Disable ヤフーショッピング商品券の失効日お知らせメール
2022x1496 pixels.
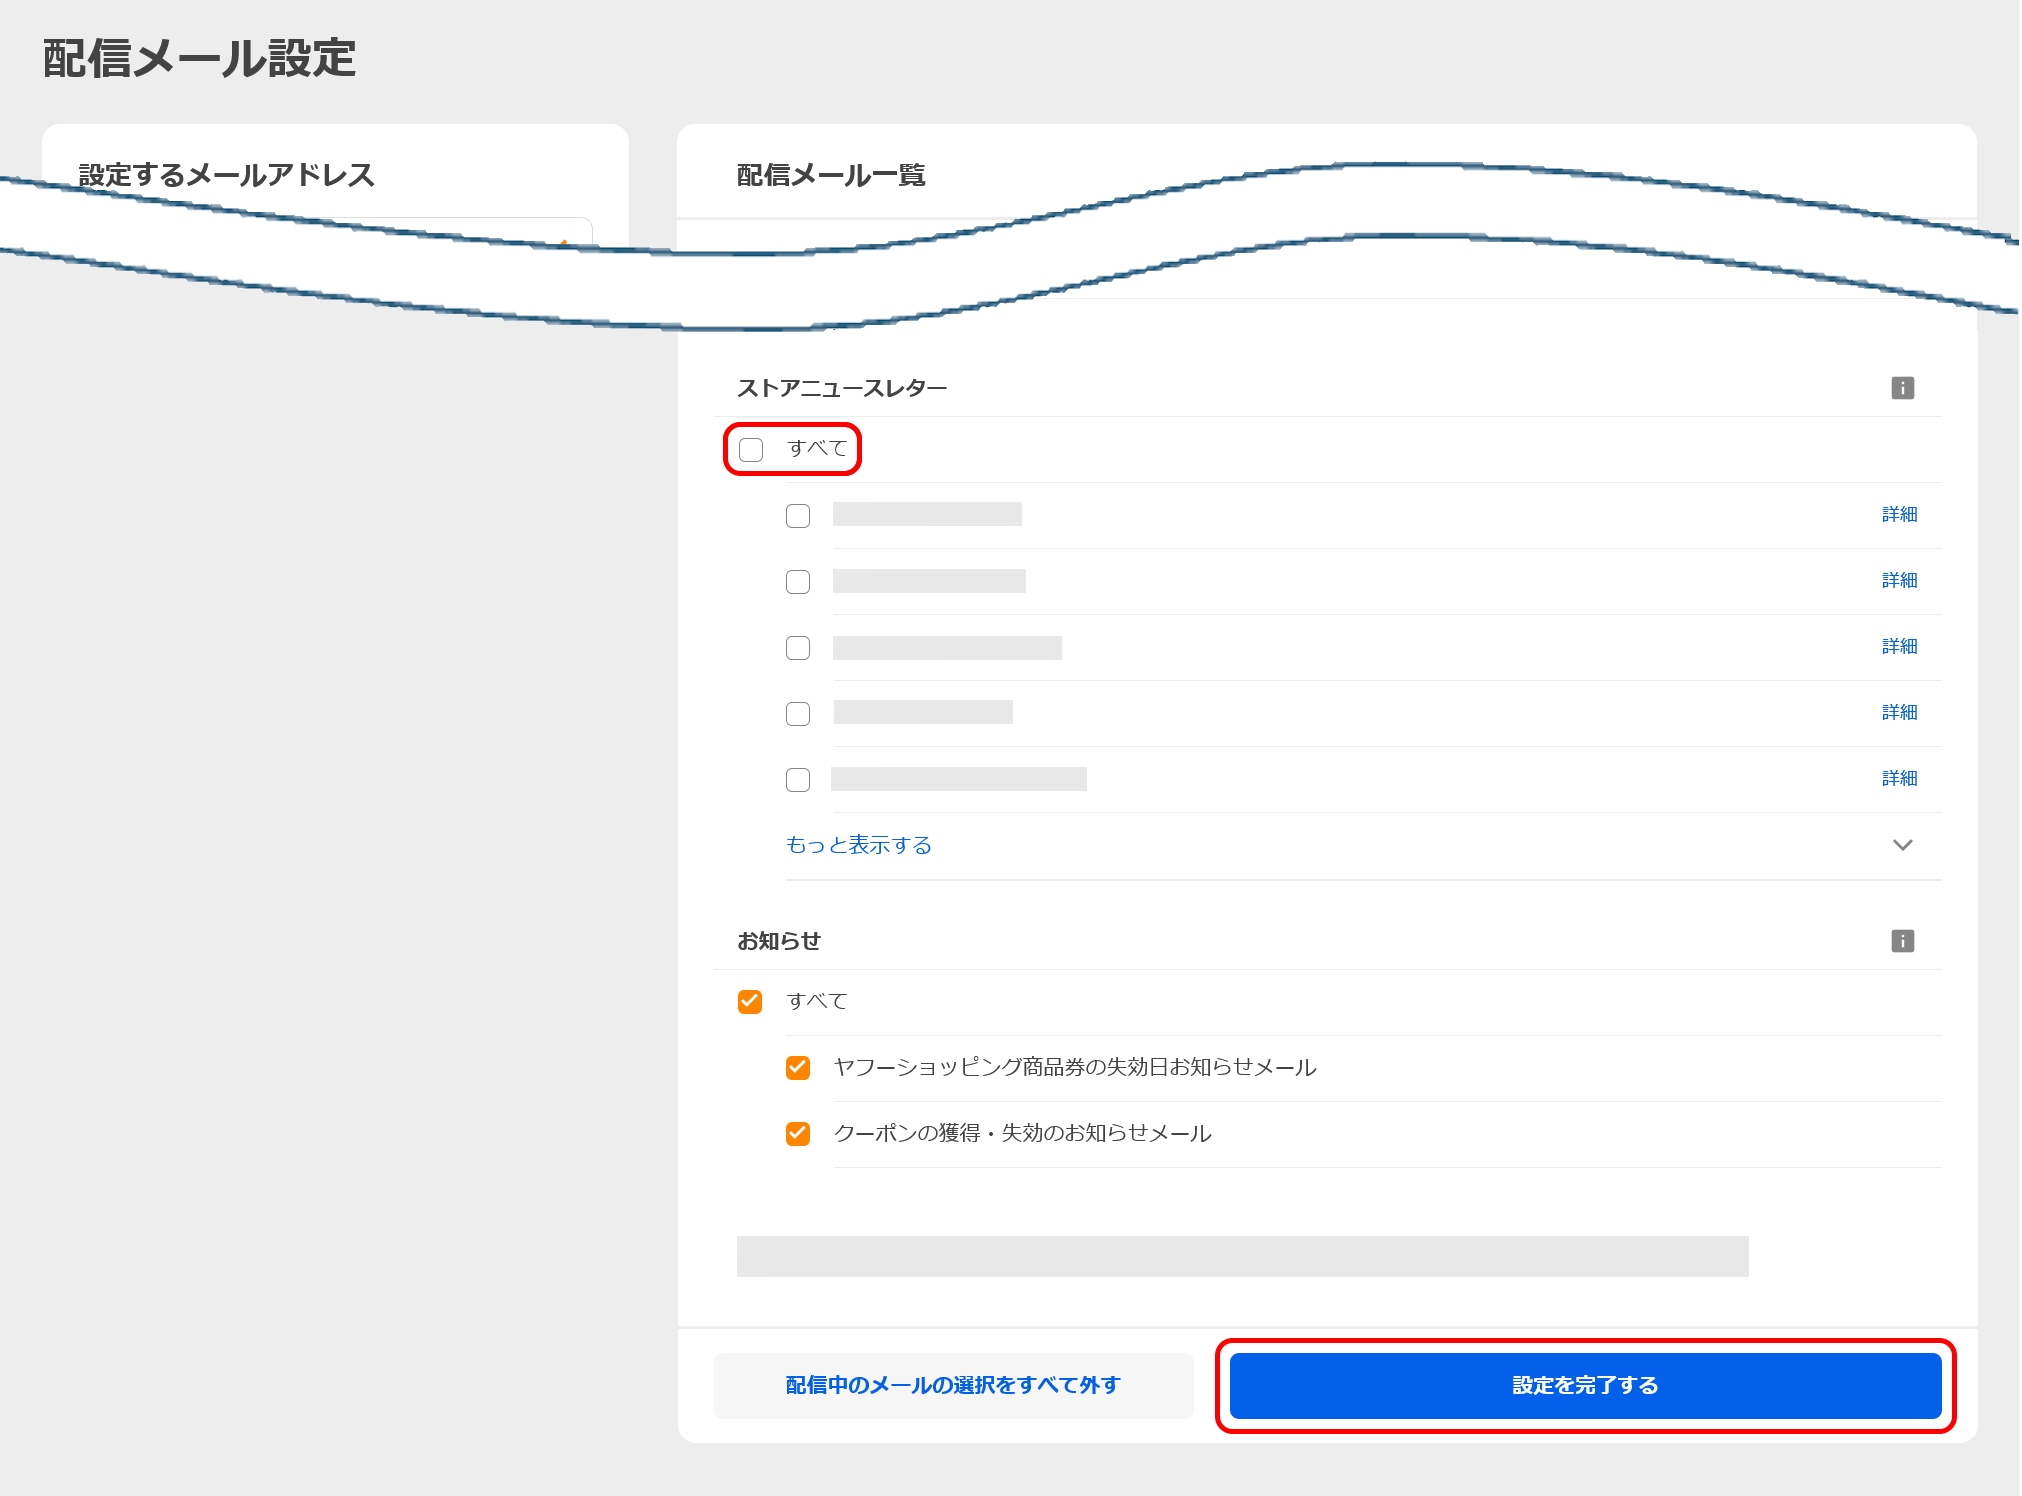click(797, 1068)
